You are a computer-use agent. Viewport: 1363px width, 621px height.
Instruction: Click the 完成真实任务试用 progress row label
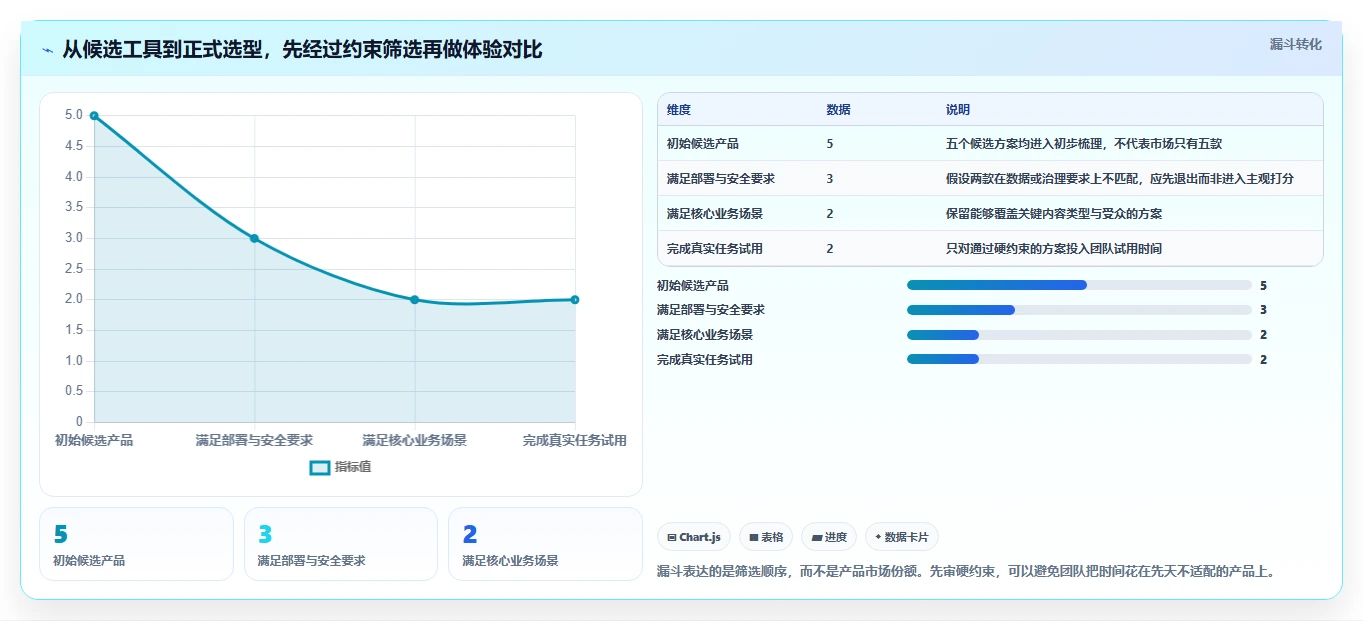pyautogui.click(x=705, y=360)
